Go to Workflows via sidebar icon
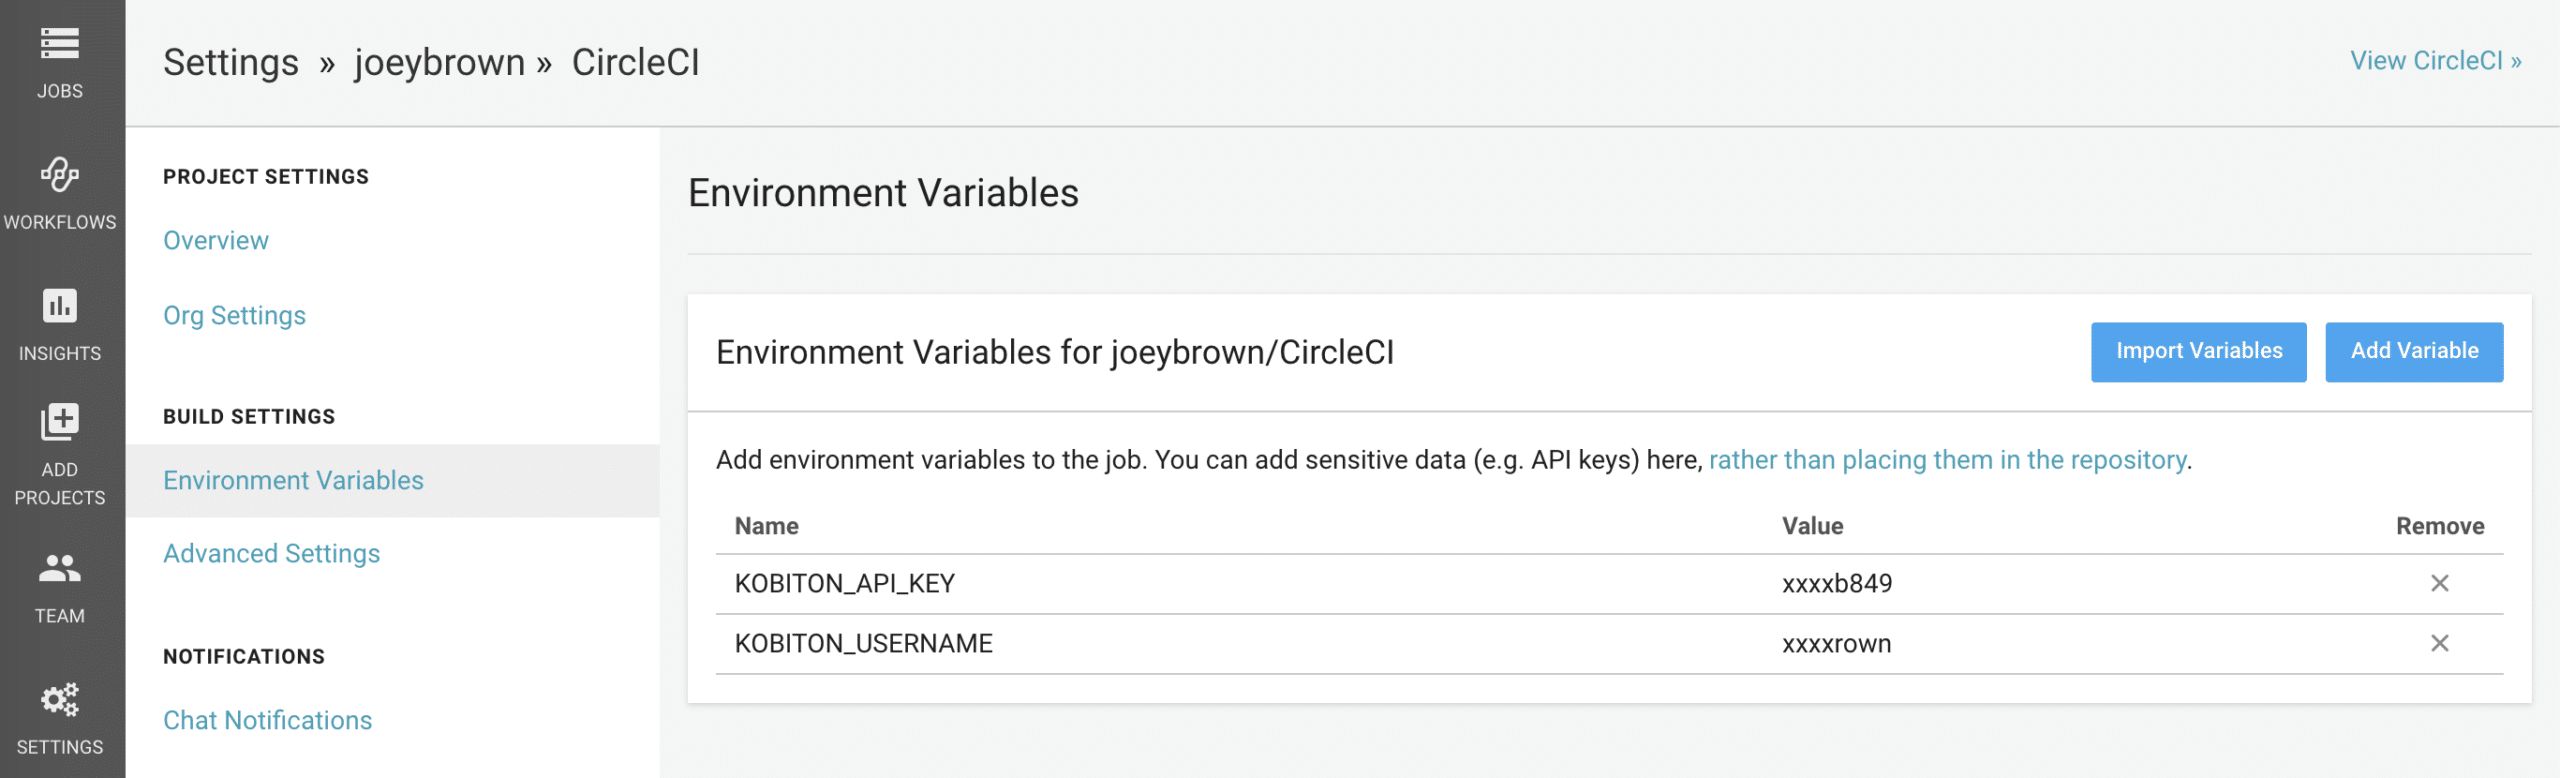 point(60,175)
